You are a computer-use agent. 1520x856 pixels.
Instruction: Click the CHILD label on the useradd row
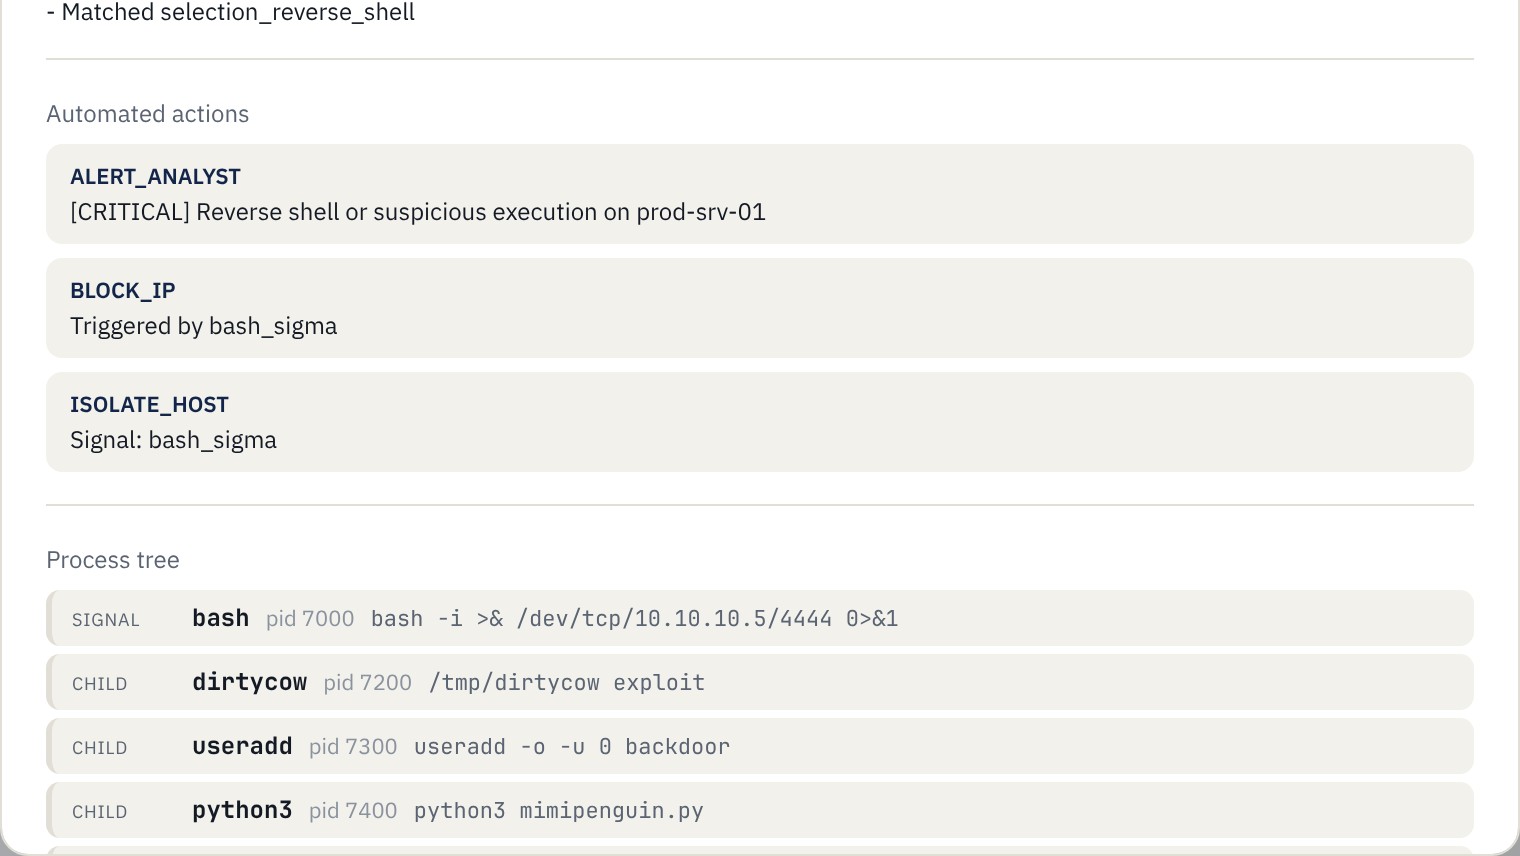click(x=100, y=748)
